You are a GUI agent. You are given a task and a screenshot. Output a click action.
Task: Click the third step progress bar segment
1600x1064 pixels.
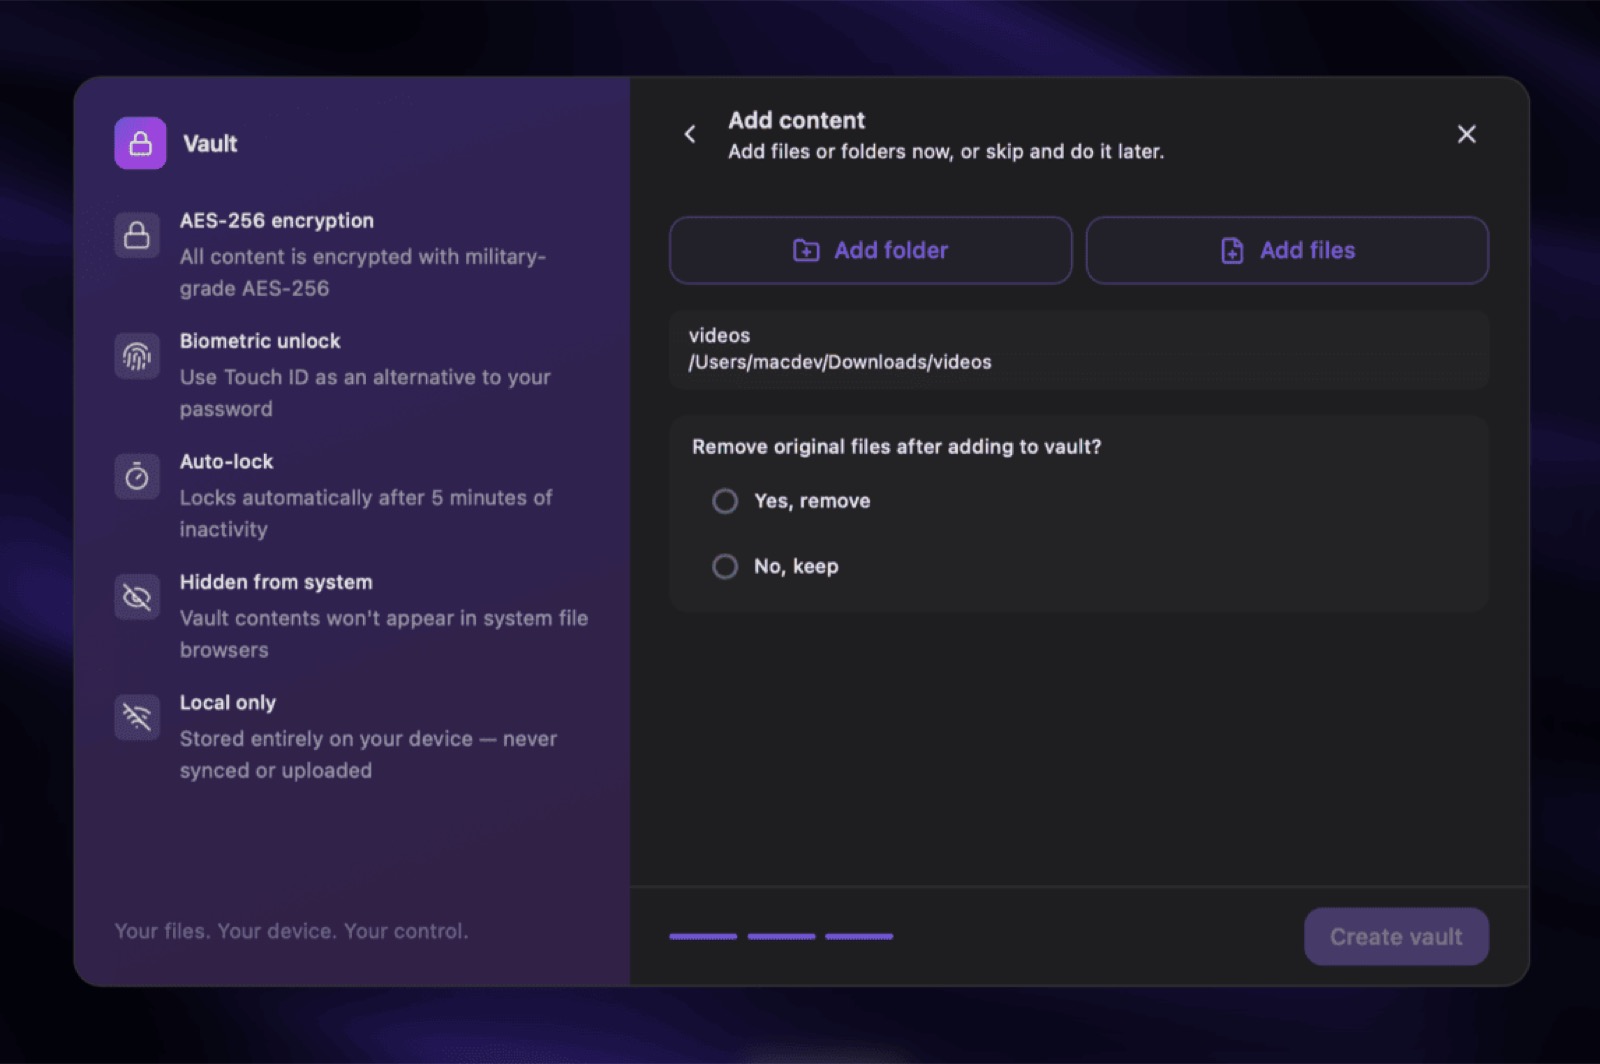click(x=859, y=937)
